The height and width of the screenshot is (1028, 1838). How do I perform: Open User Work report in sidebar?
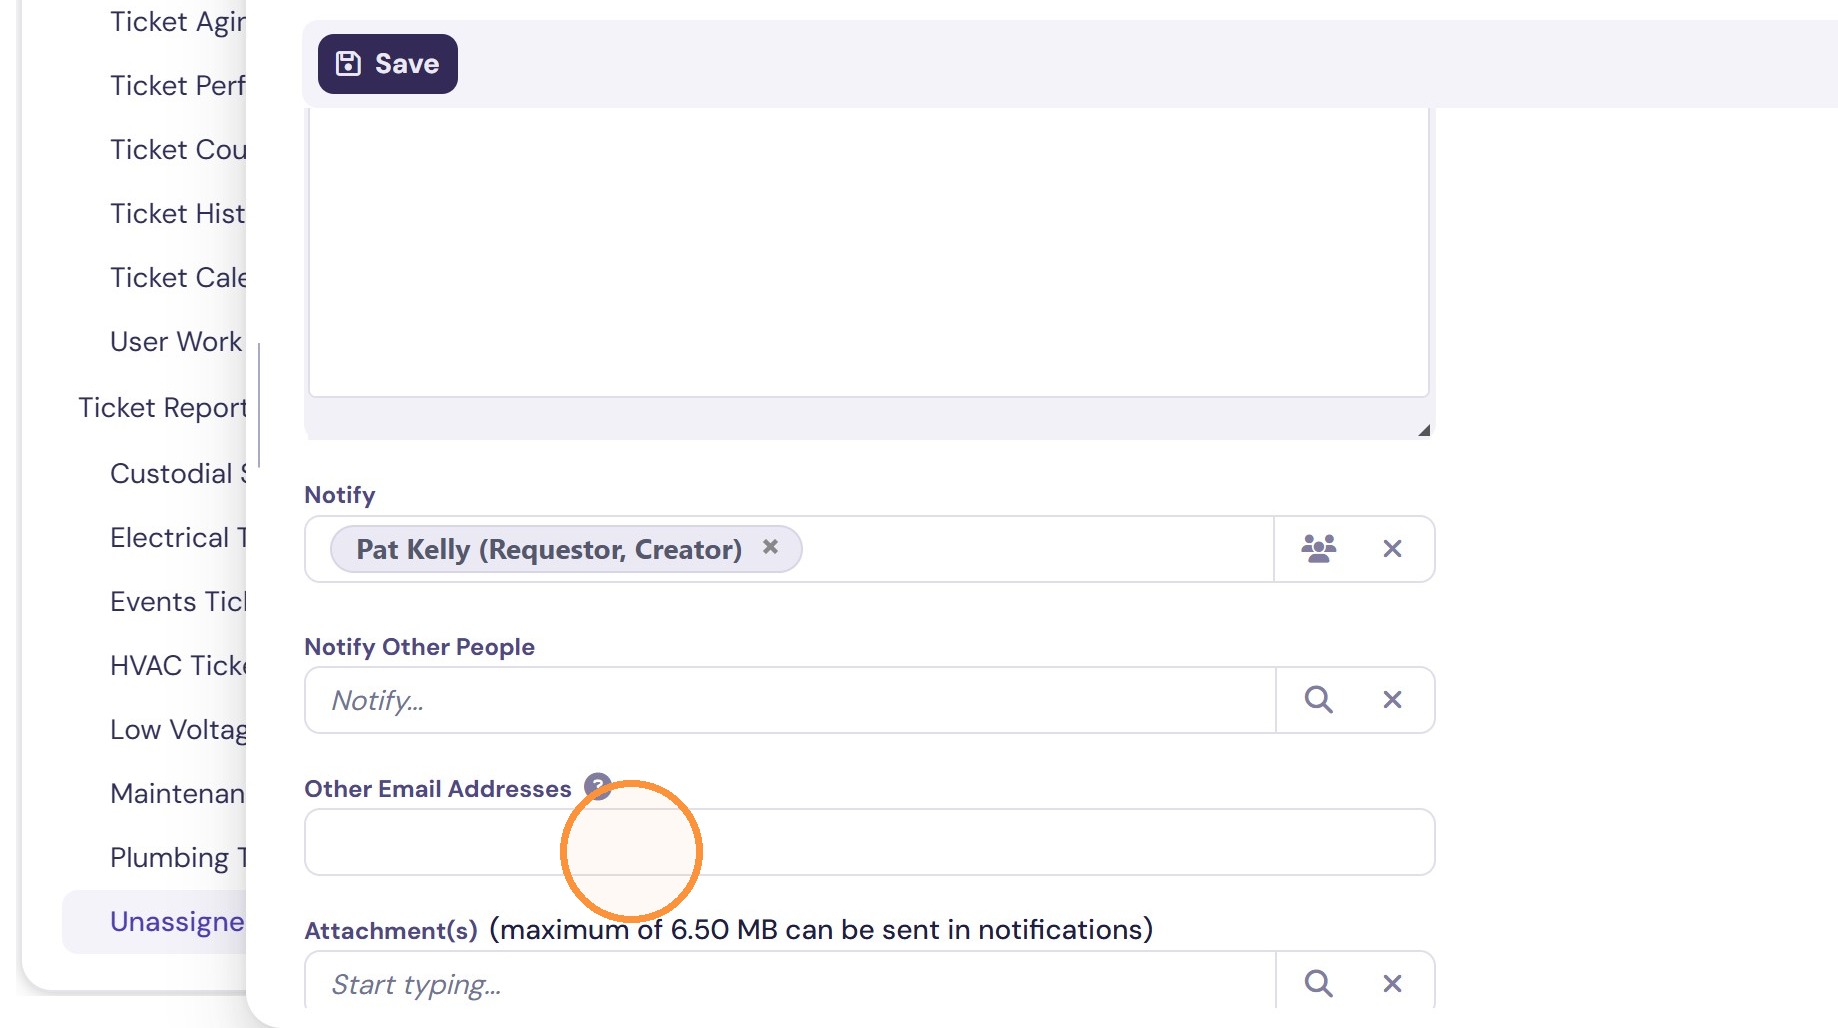176,342
